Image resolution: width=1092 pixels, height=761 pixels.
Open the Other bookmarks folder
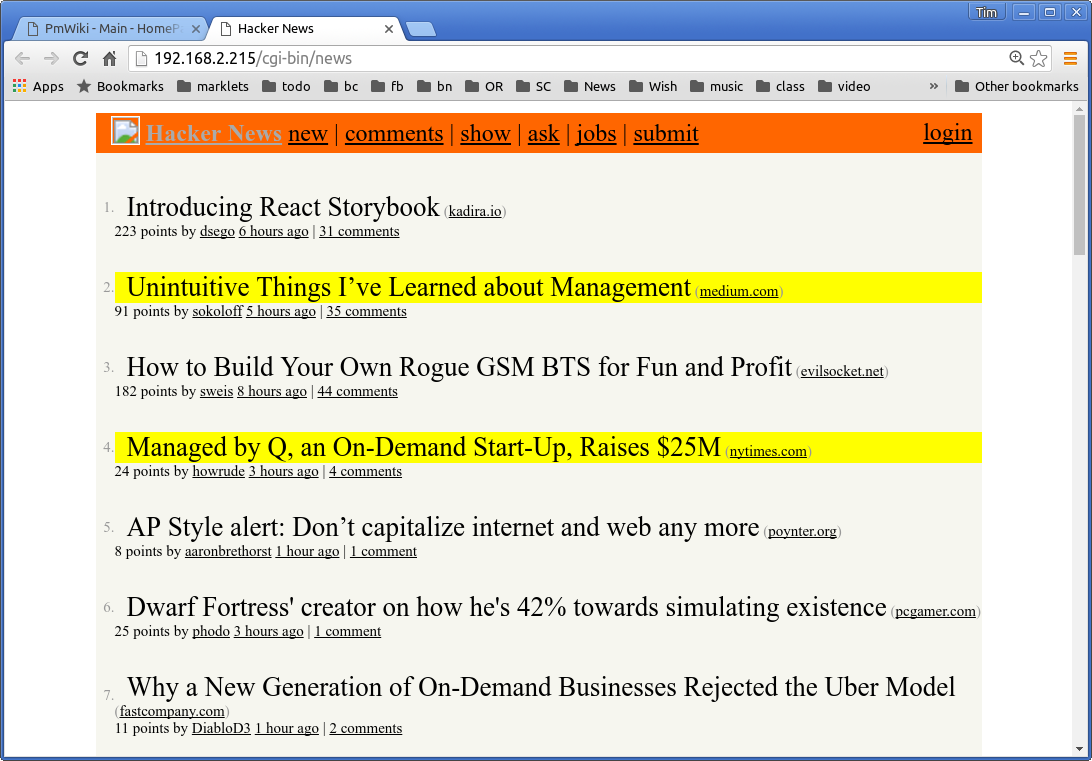[x=1017, y=86]
